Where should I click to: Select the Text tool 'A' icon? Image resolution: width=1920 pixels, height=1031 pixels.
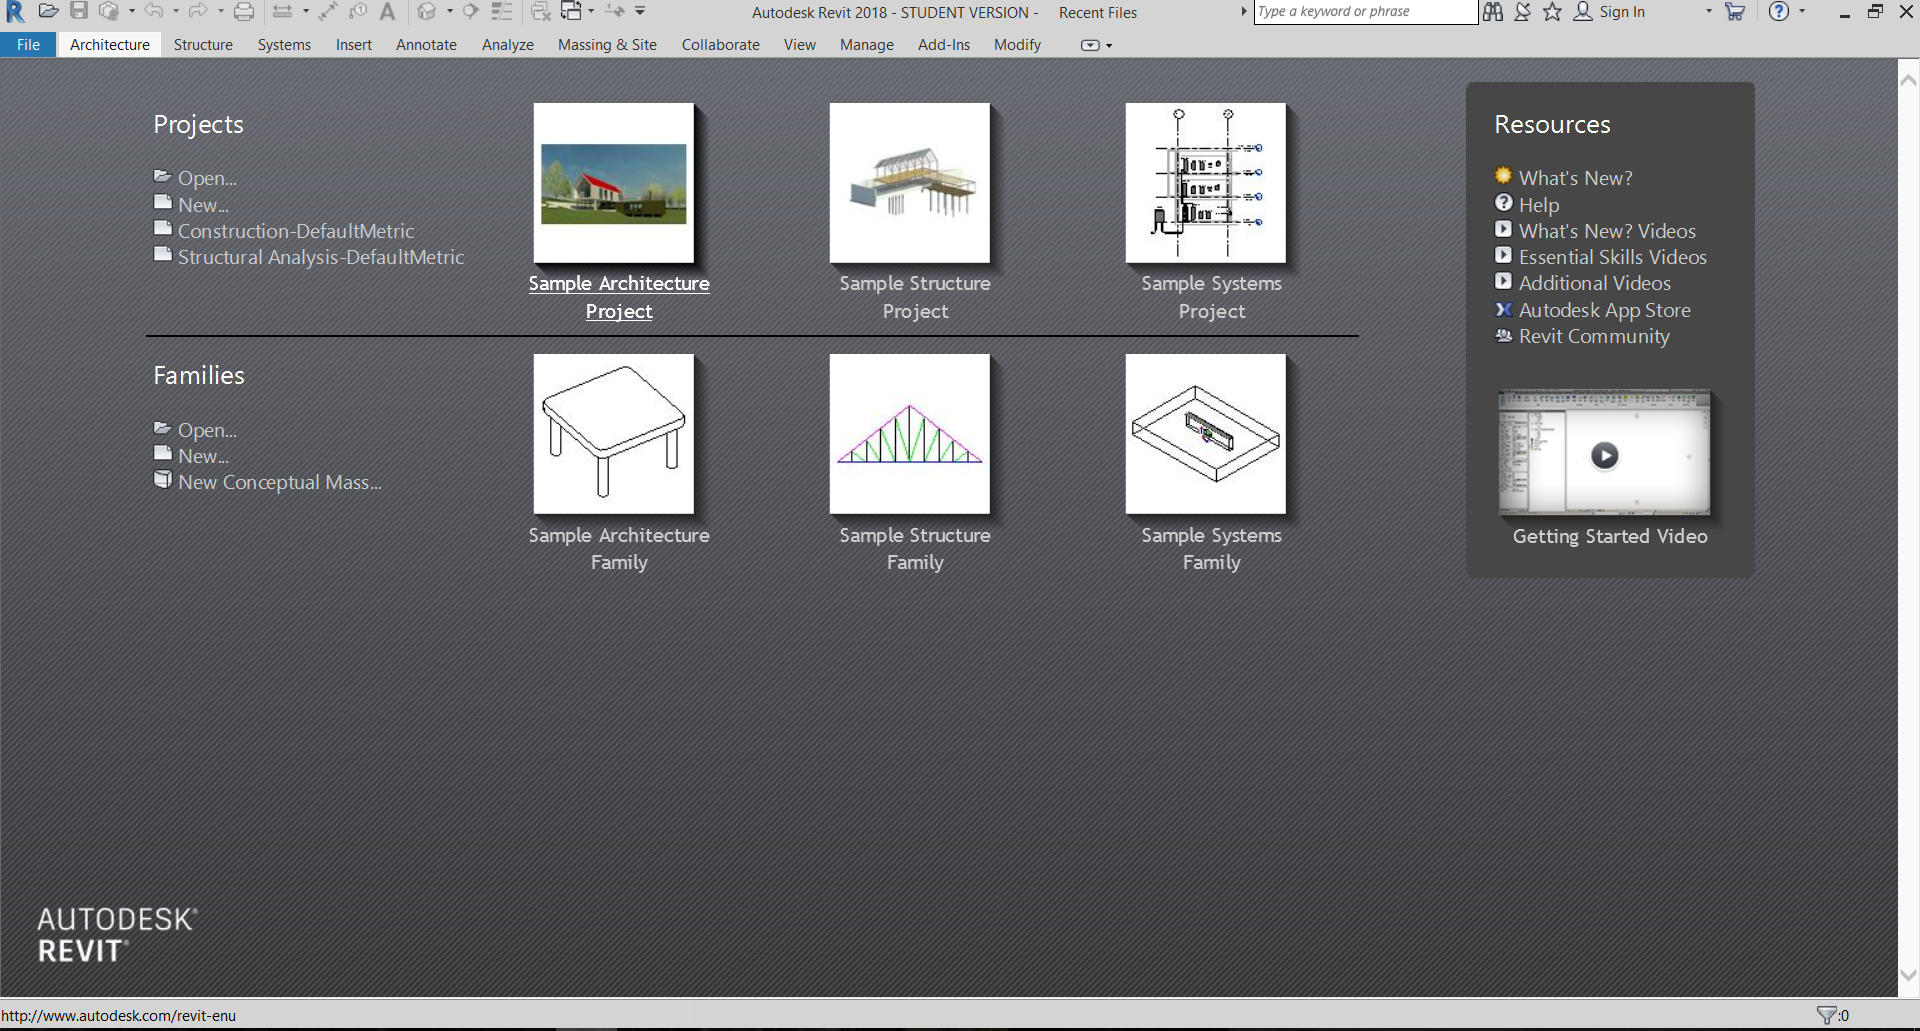coord(388,12)
